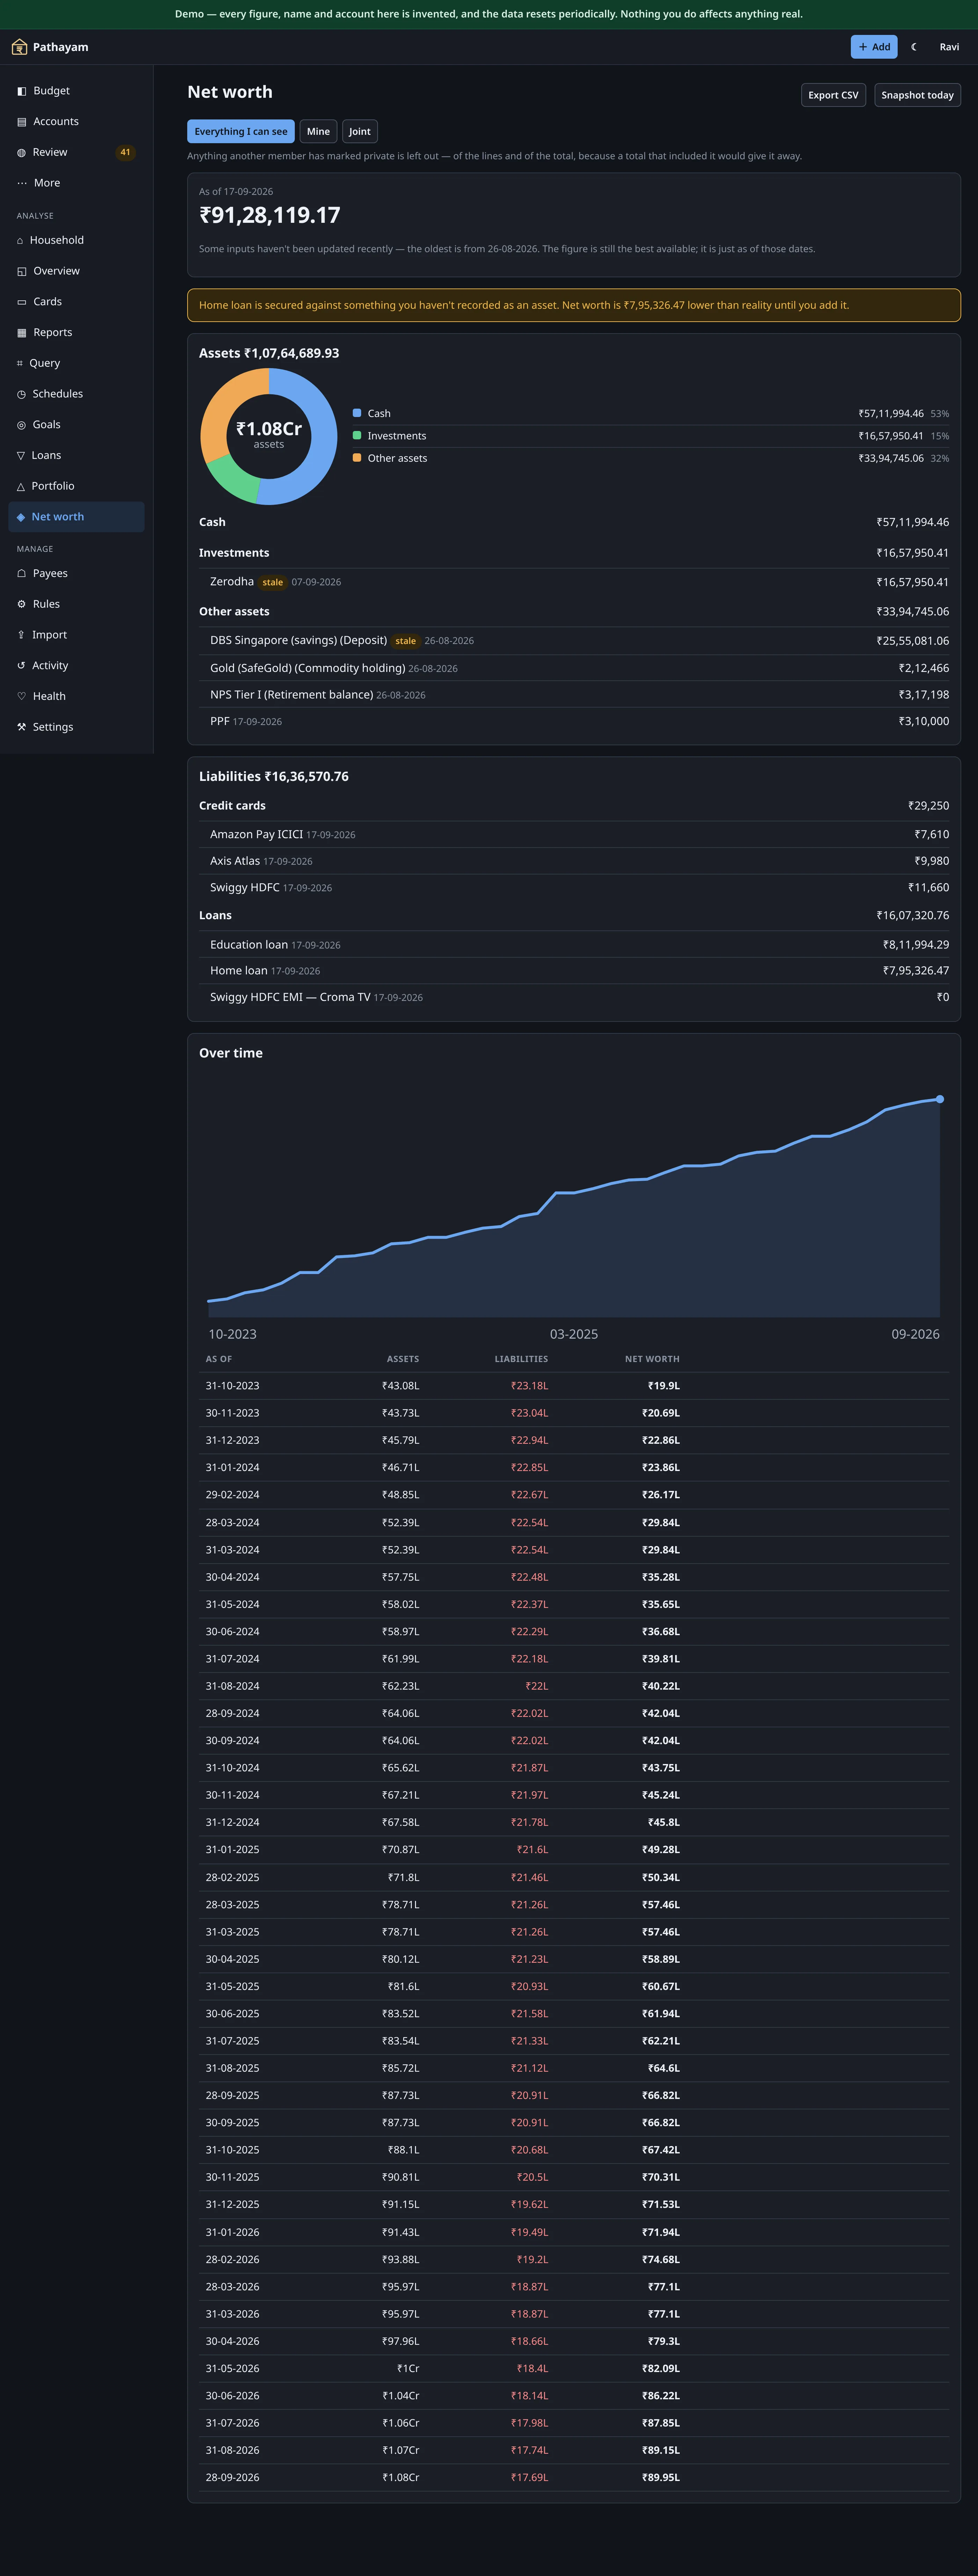Click the Loans group heading in Liabilities
Viewport: 978px width, 2576px height.
pos(215,916)
